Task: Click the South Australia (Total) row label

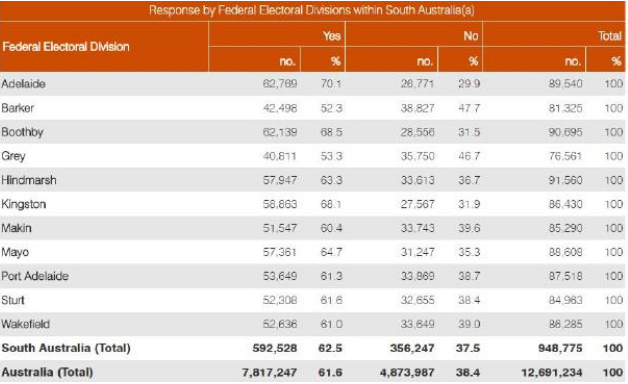Action: coord(66,348)
